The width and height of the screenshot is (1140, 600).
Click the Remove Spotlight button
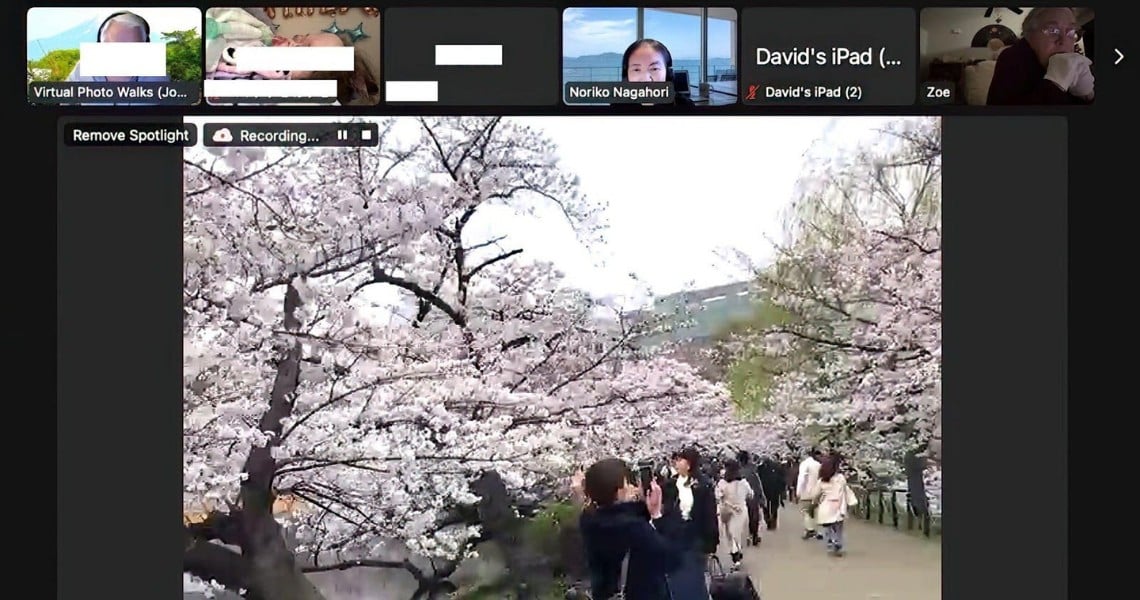[129, 134]
